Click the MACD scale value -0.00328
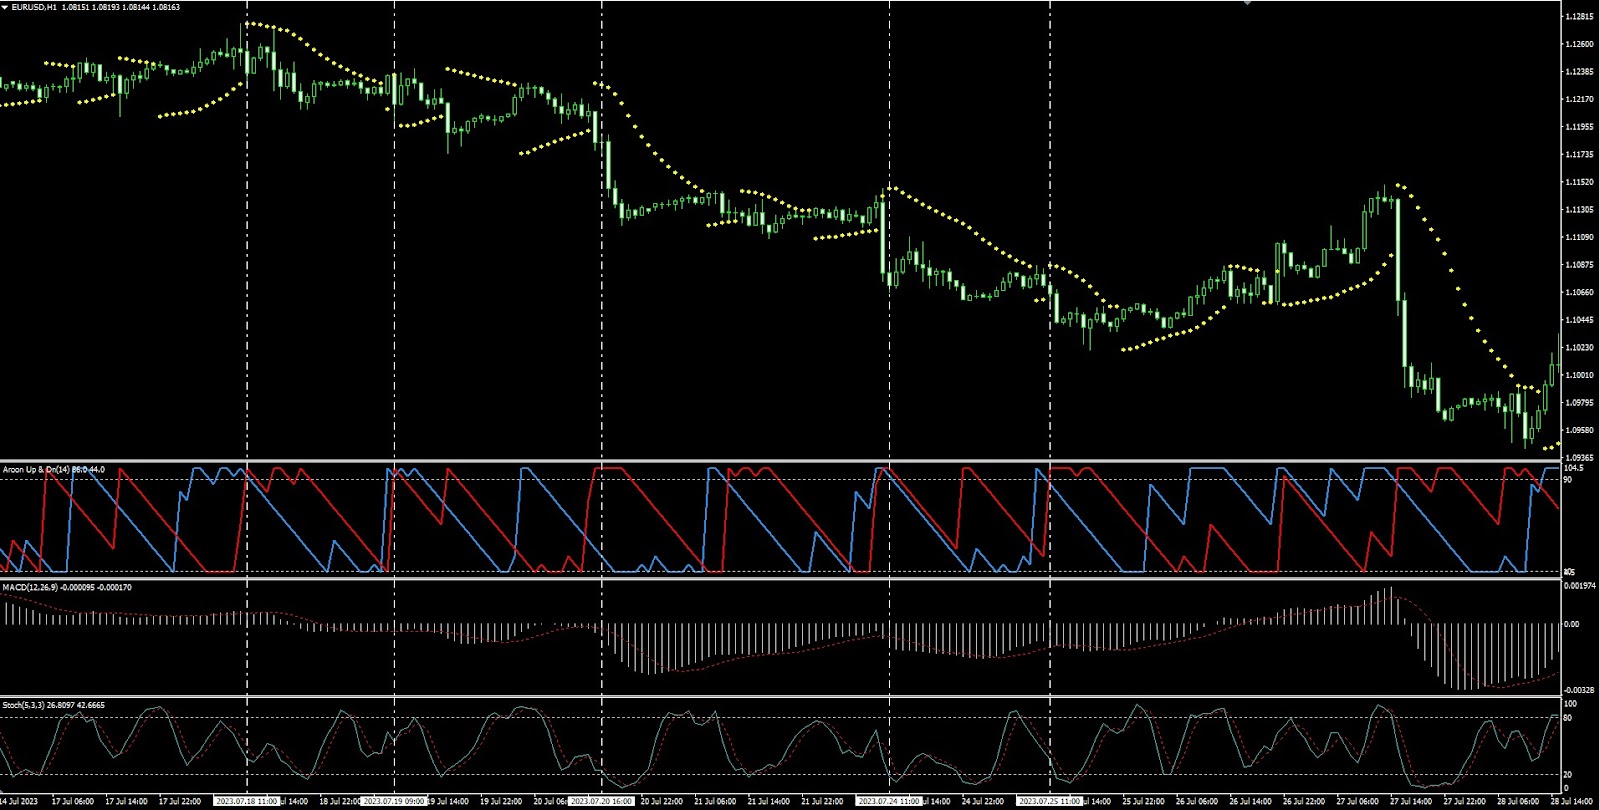This screenshot has width=1600, height=810. [x=1579, y=690]
